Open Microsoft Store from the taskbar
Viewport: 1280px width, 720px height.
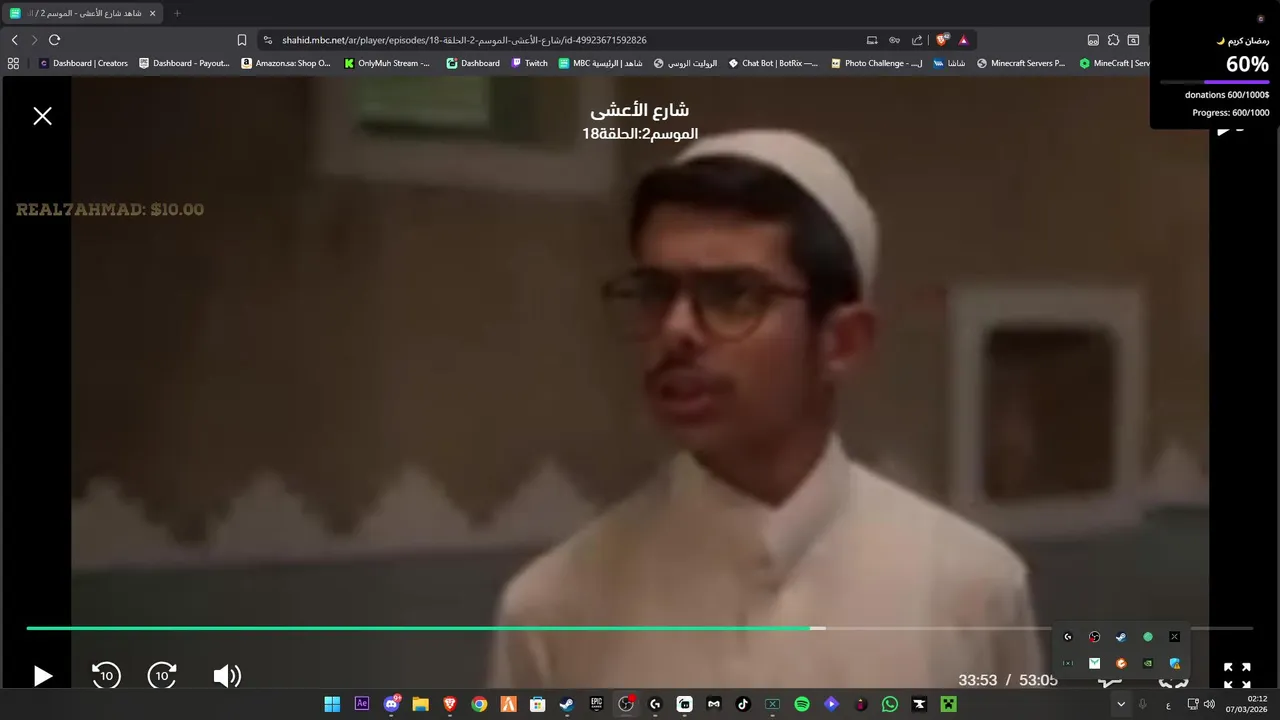point(538,704)
